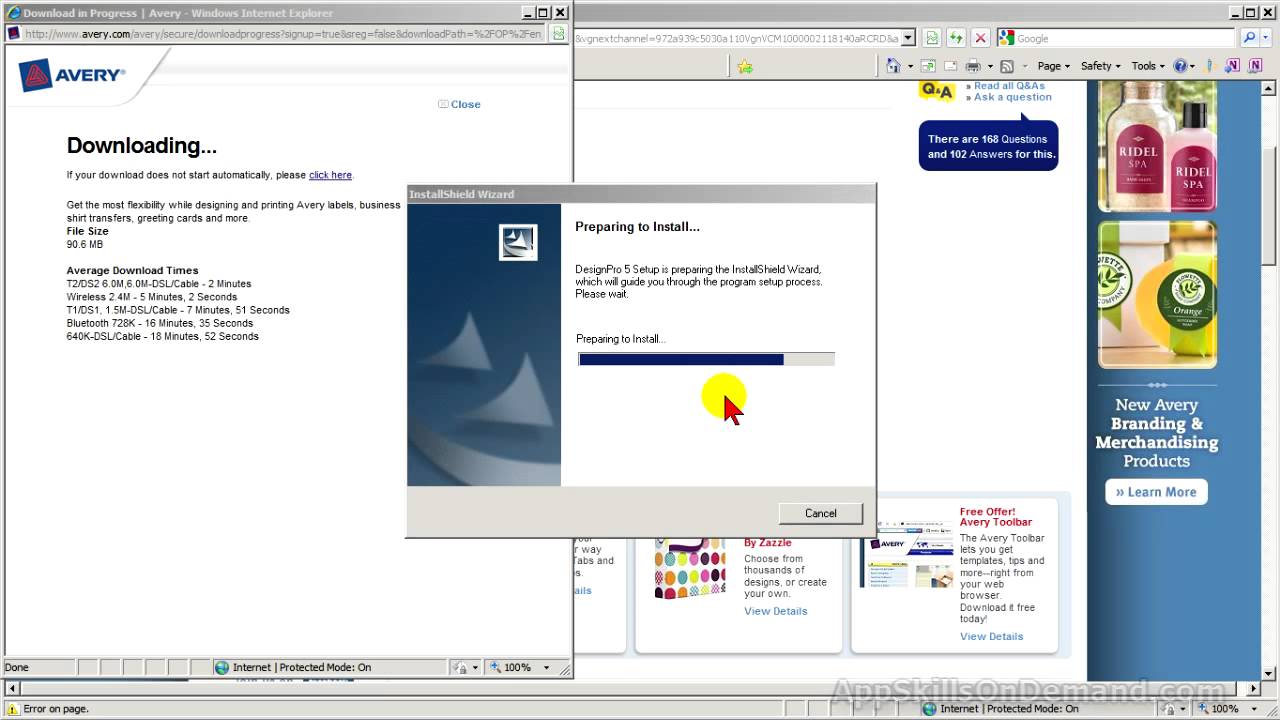The width and height of the screenshot is (1280, 720).
Task: Click main browser security lock status icon
Action: pyautogui.click(x=1167, y=709)
